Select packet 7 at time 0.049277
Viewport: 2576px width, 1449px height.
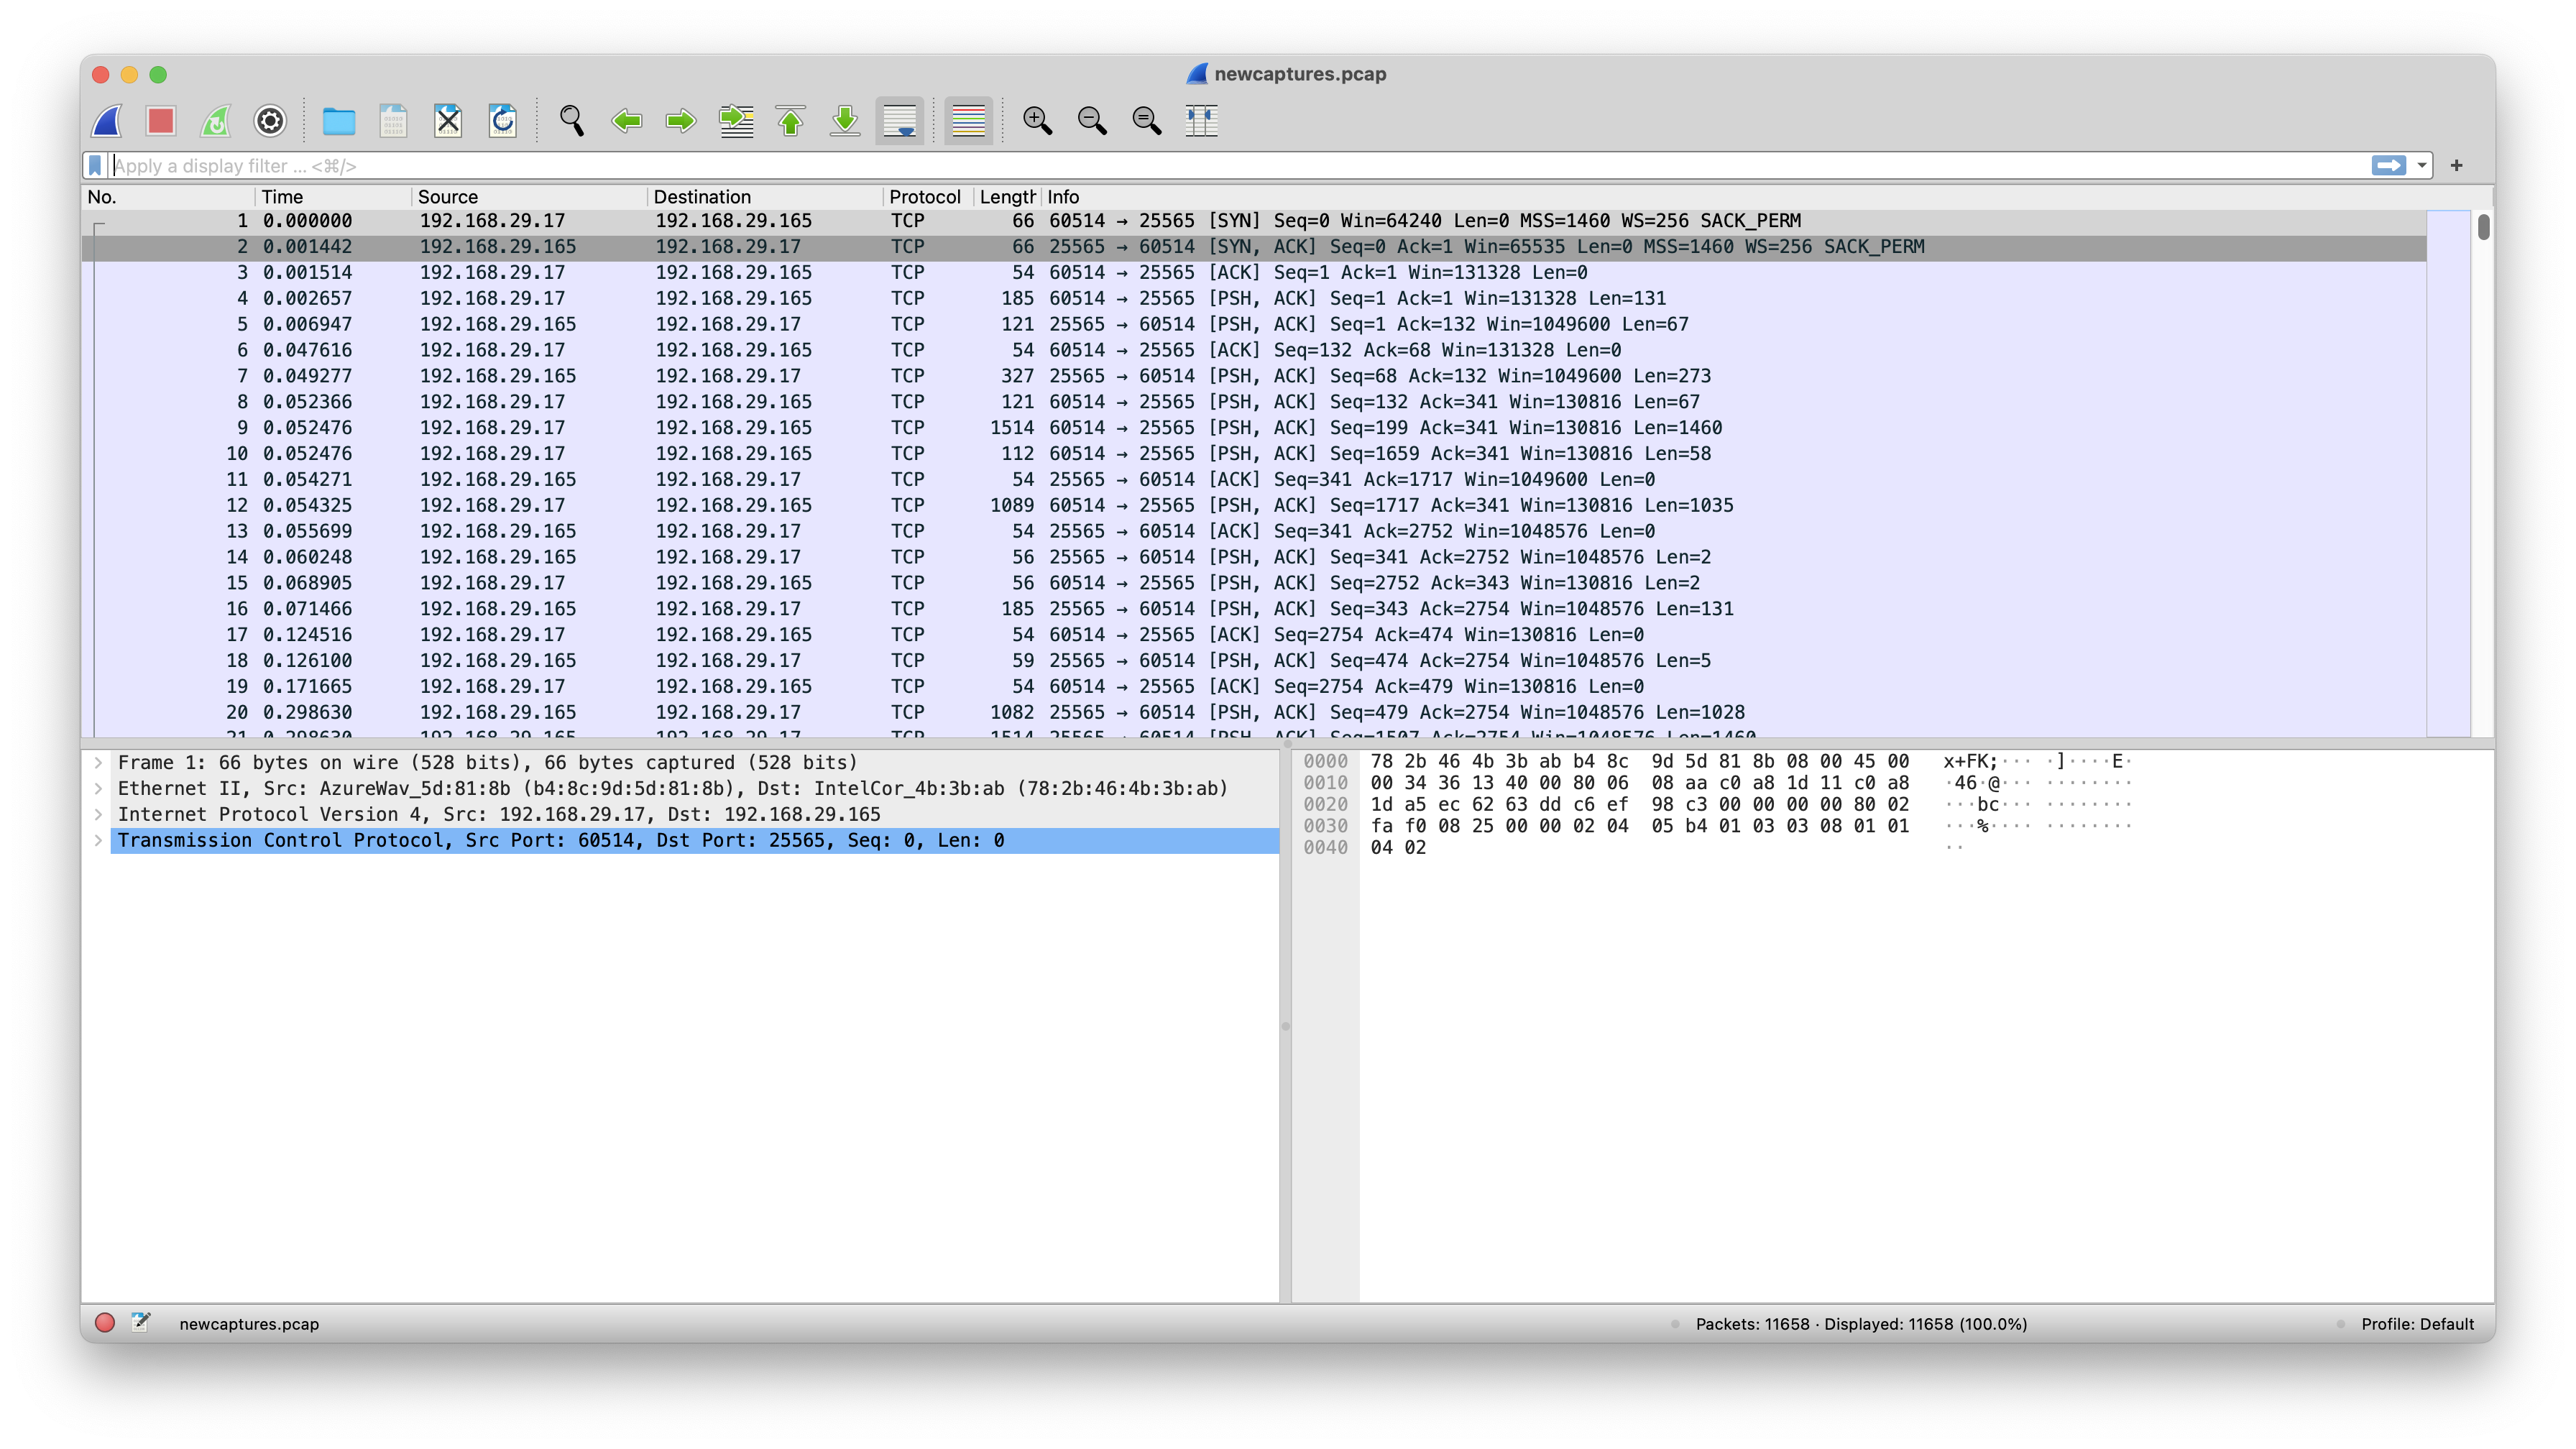click(1254, 376)
